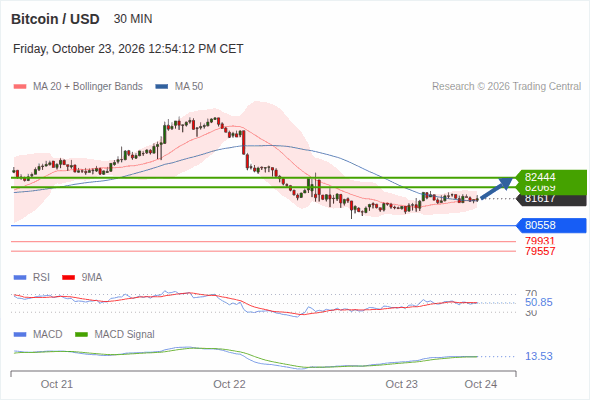
Task: Click the MACD legend label
Action: [x=47, y=334]
